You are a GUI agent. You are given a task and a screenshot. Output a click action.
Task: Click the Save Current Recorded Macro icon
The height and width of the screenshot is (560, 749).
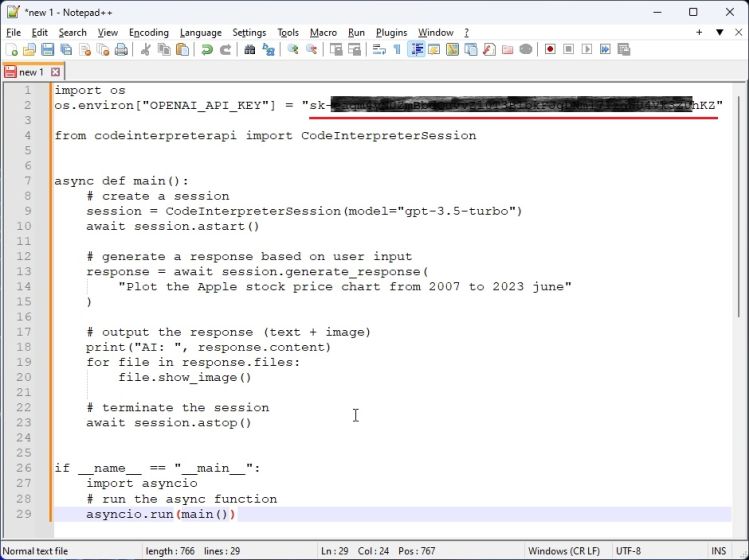pyautogui.click(x=624, y=50)
